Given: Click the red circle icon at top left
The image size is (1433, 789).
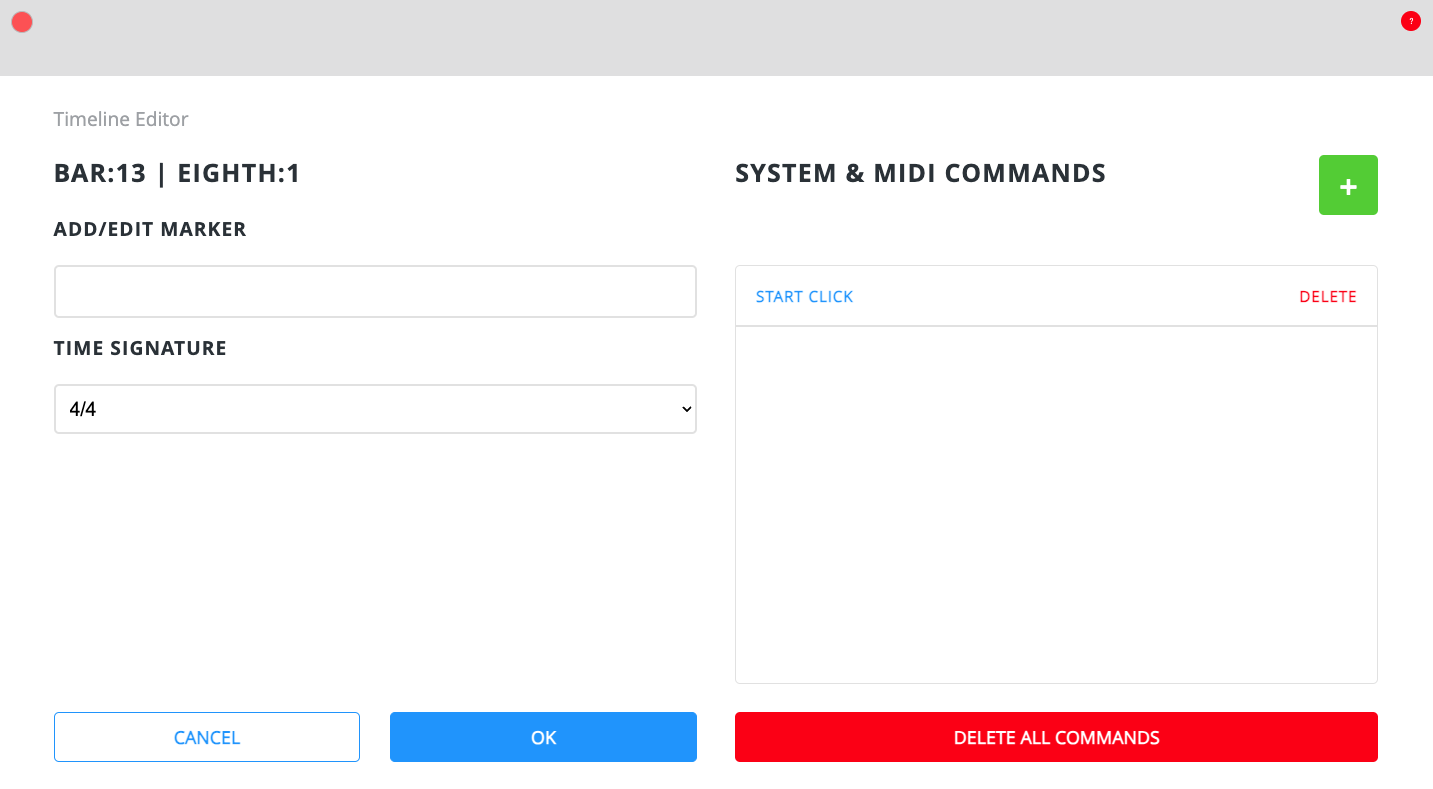Looking at the screenshot, I should (x=21, y=21).
